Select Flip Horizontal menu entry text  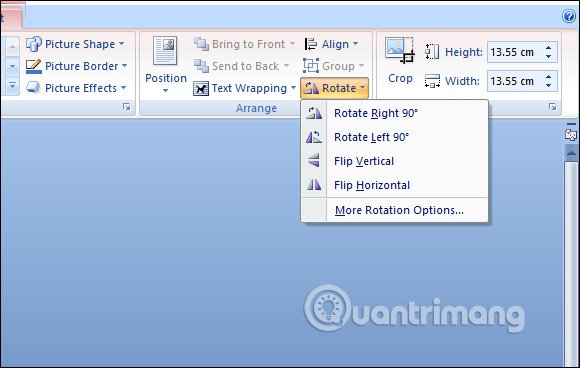pos(372,185)
